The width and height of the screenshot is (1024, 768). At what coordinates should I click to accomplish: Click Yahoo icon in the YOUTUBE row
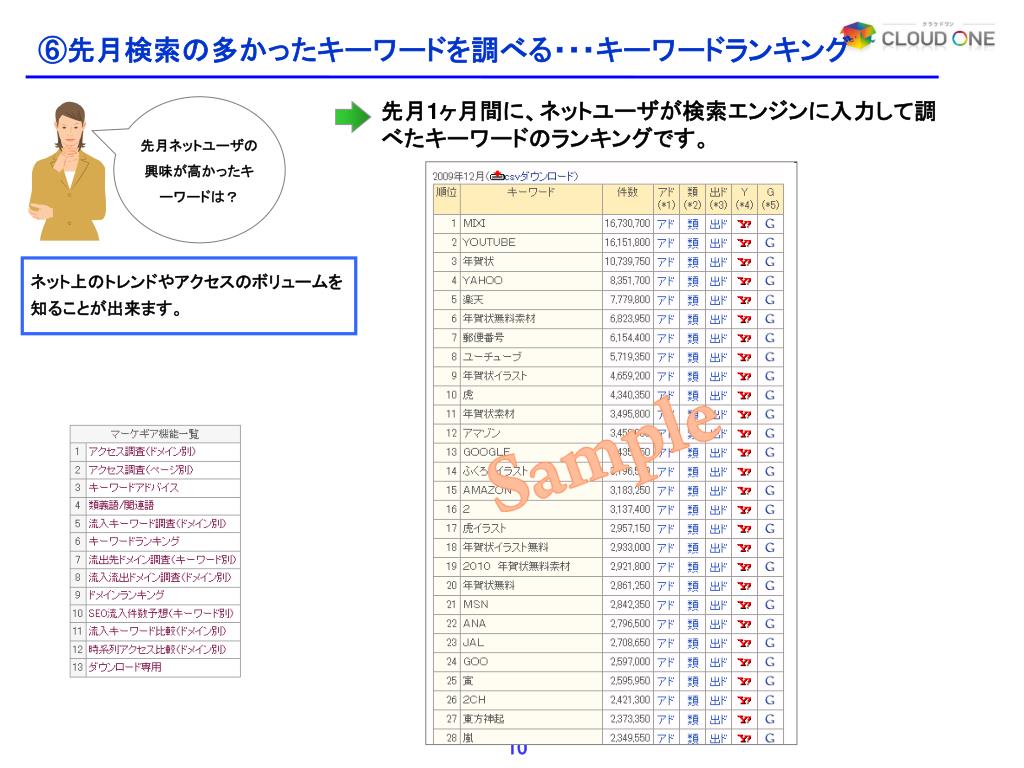point(744,243)
